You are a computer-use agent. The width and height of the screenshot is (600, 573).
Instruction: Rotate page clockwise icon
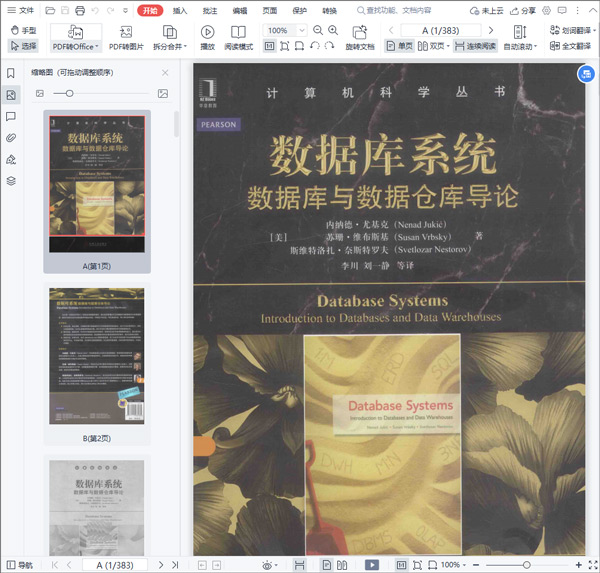coord(329,46)
